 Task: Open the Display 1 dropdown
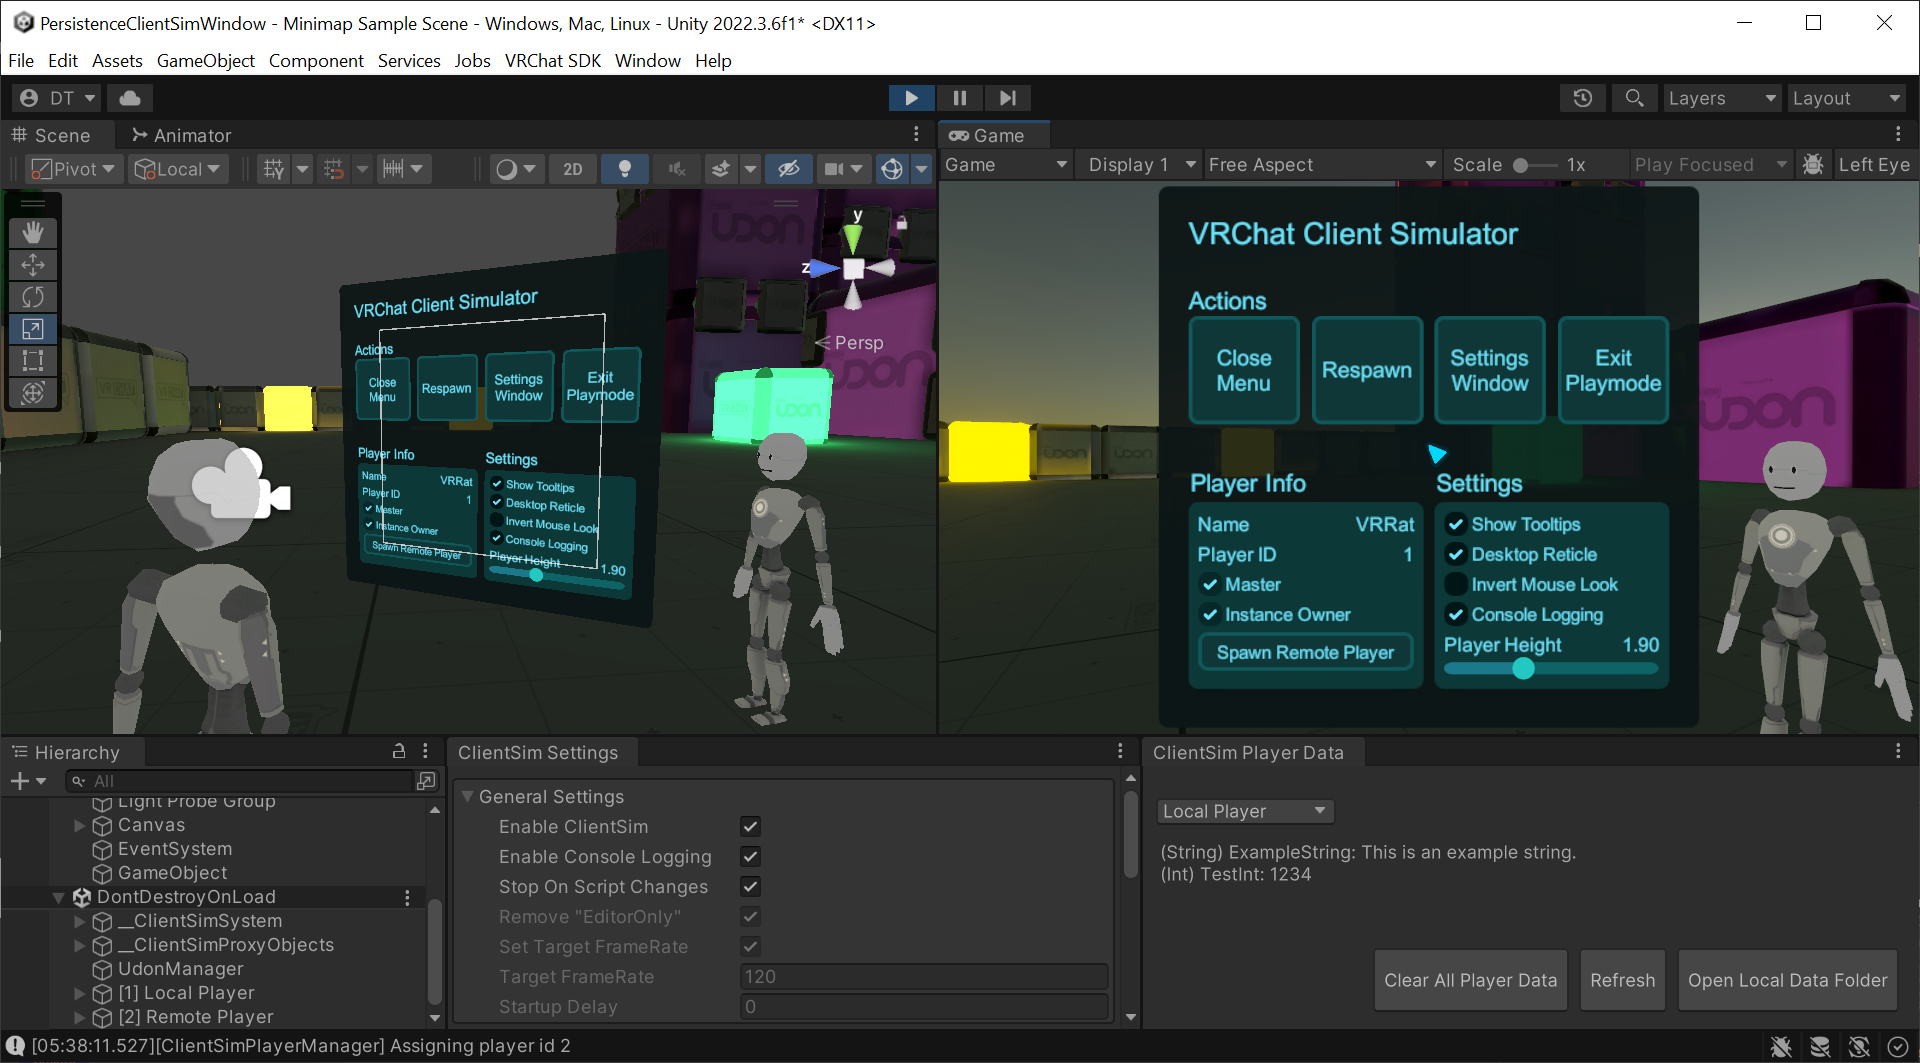pos(1141,165)
